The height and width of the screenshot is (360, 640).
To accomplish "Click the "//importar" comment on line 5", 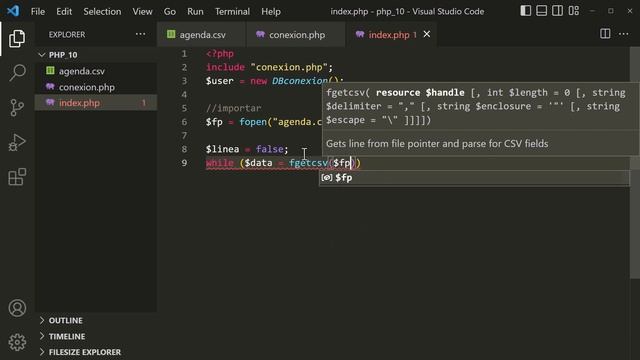I will click(233, 108).
